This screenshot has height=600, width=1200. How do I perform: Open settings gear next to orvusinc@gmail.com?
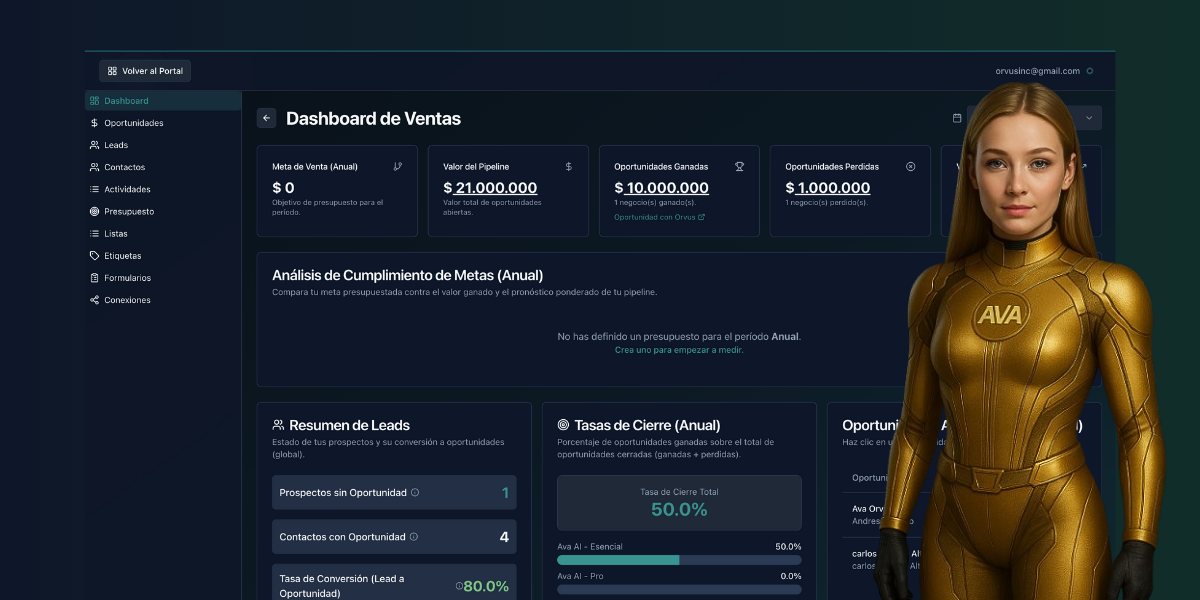1092,71
